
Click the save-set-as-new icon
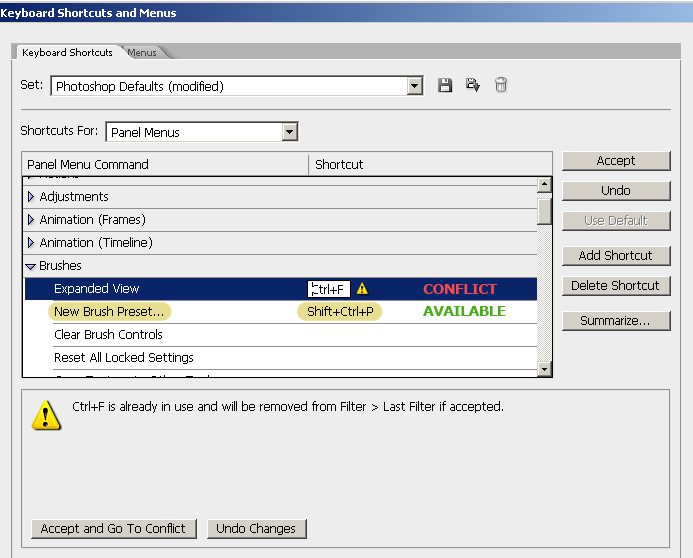tap(473, 86)
